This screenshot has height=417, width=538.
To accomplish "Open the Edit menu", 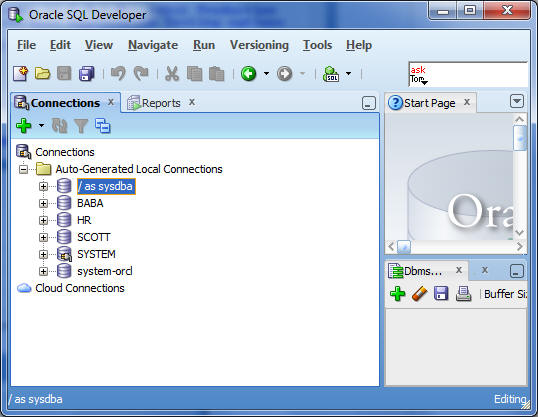I will (60, 45).
